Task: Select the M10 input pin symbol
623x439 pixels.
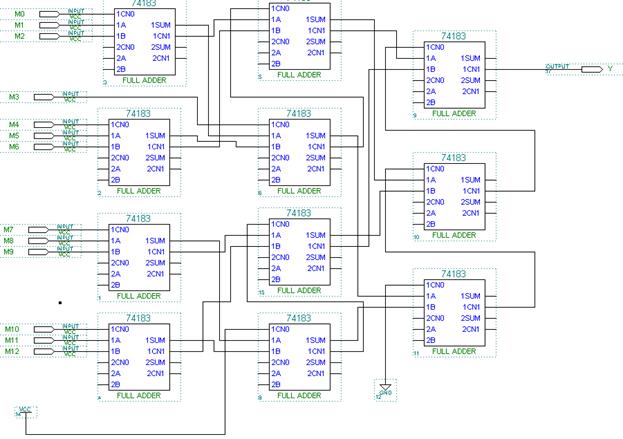Action: point(44,329)
